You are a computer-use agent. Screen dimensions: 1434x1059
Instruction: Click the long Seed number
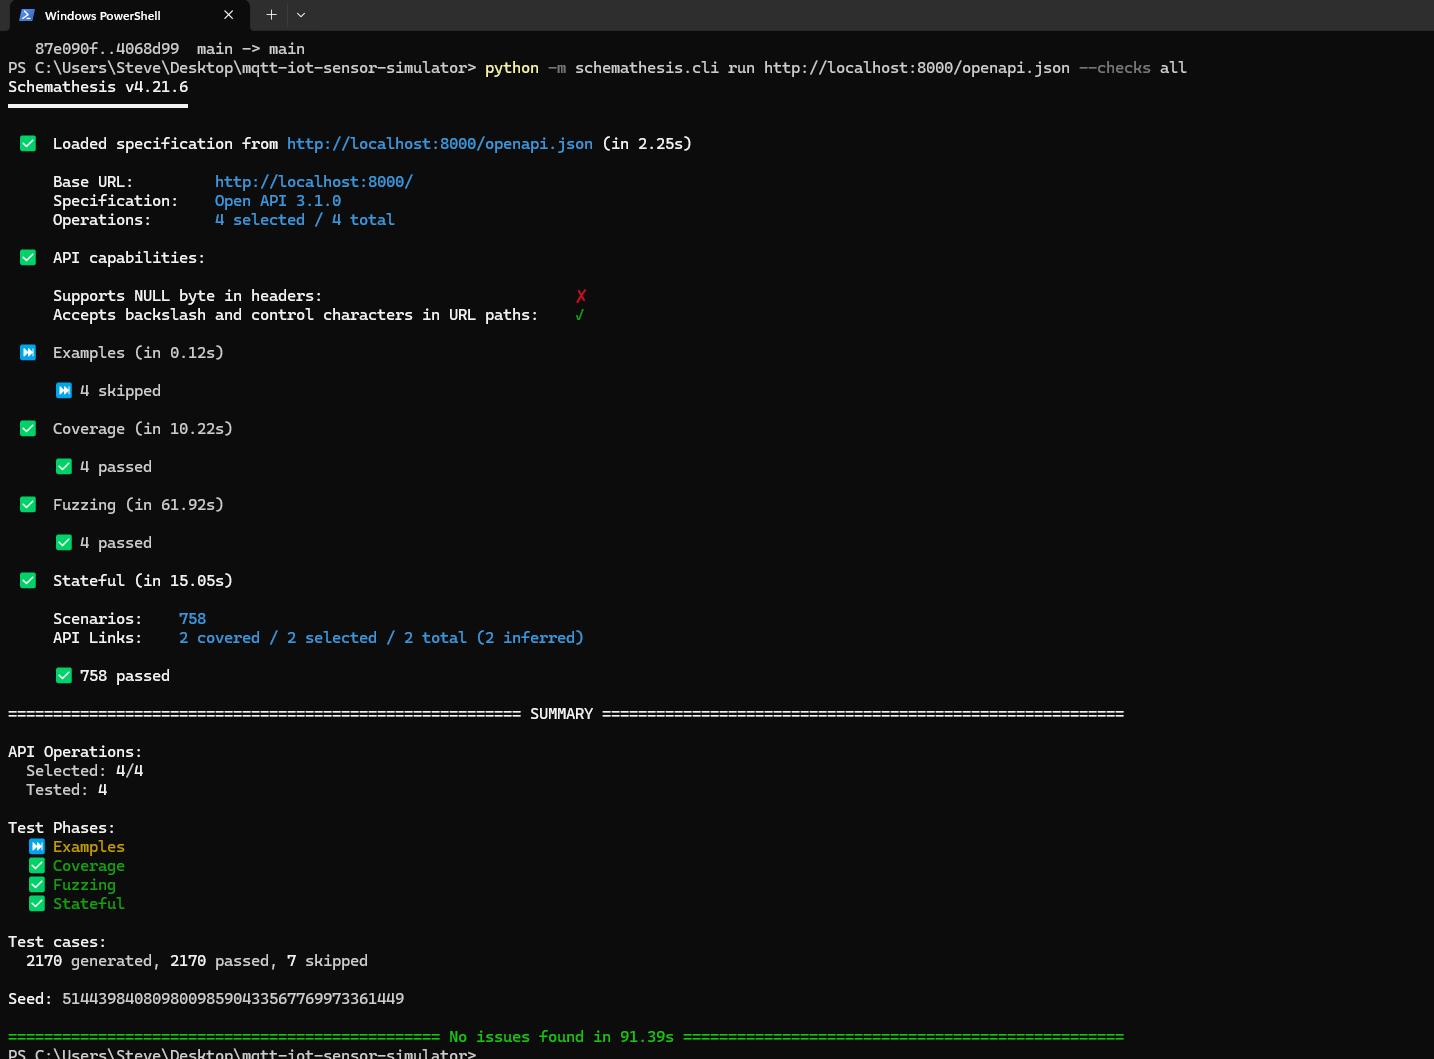[233, 999]
